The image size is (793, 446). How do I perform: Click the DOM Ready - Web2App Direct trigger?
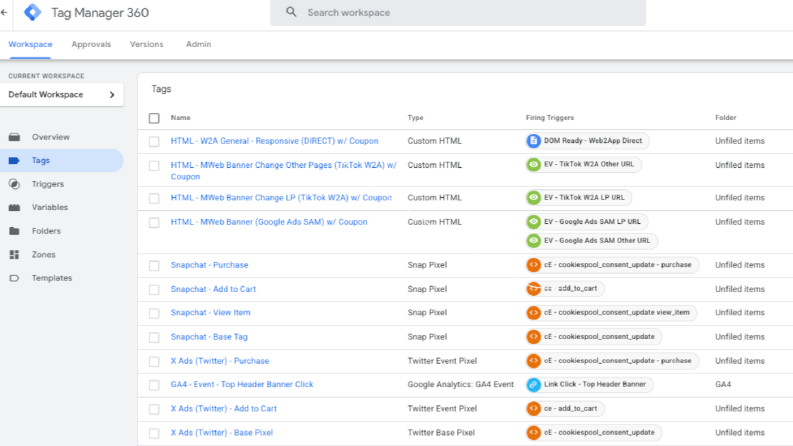588,141
